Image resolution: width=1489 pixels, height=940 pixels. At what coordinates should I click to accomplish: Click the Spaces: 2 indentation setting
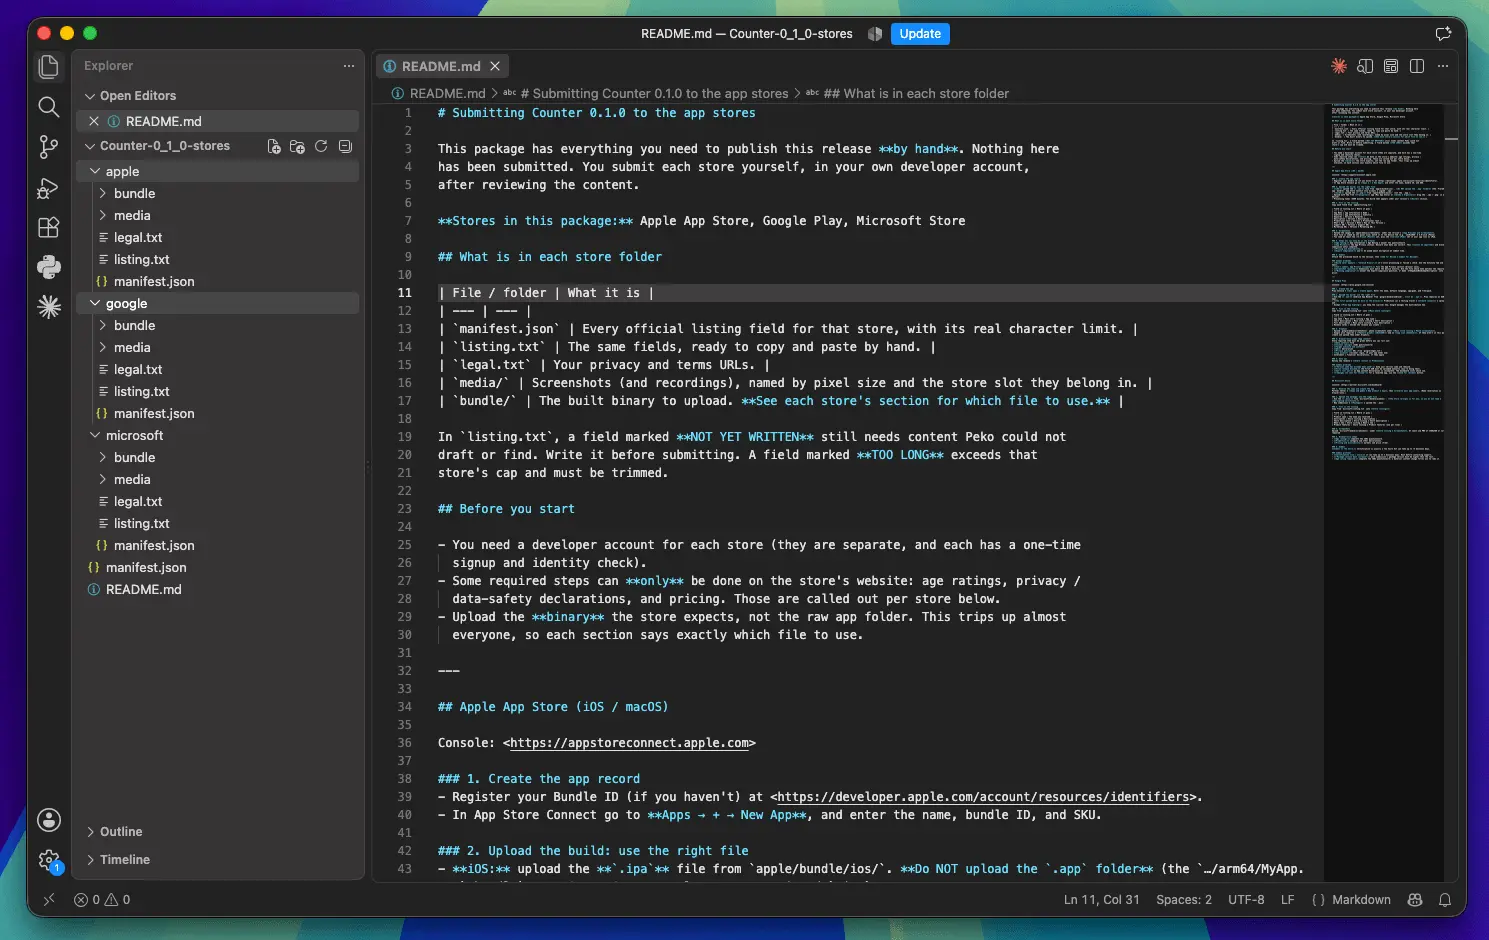coord(1184,900)
